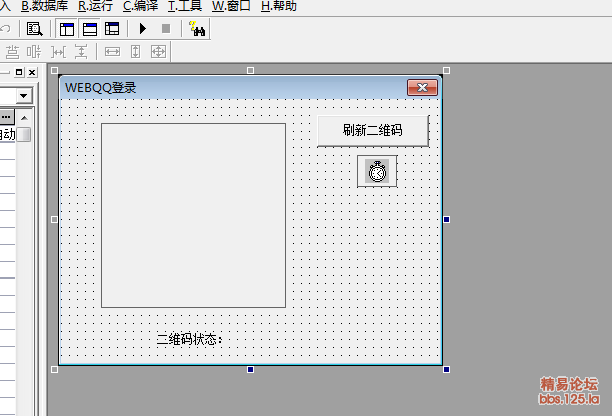Click the ellipsis button in property panel

click(x=7, y=117)
